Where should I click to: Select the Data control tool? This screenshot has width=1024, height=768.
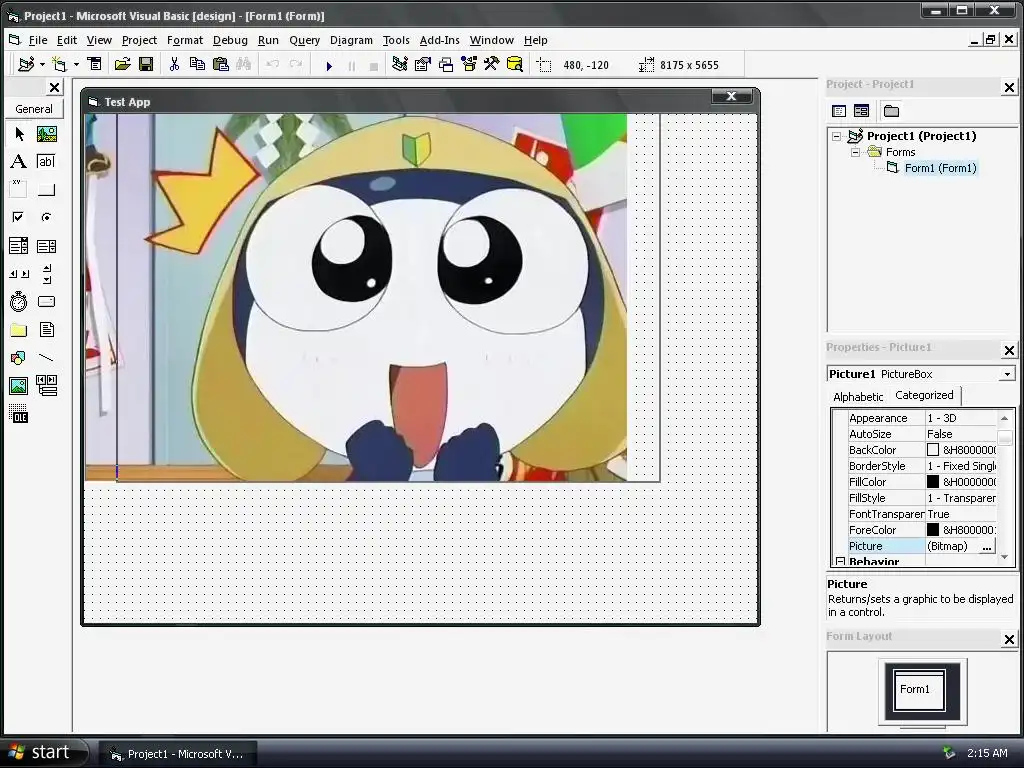[x=46, y=386]
